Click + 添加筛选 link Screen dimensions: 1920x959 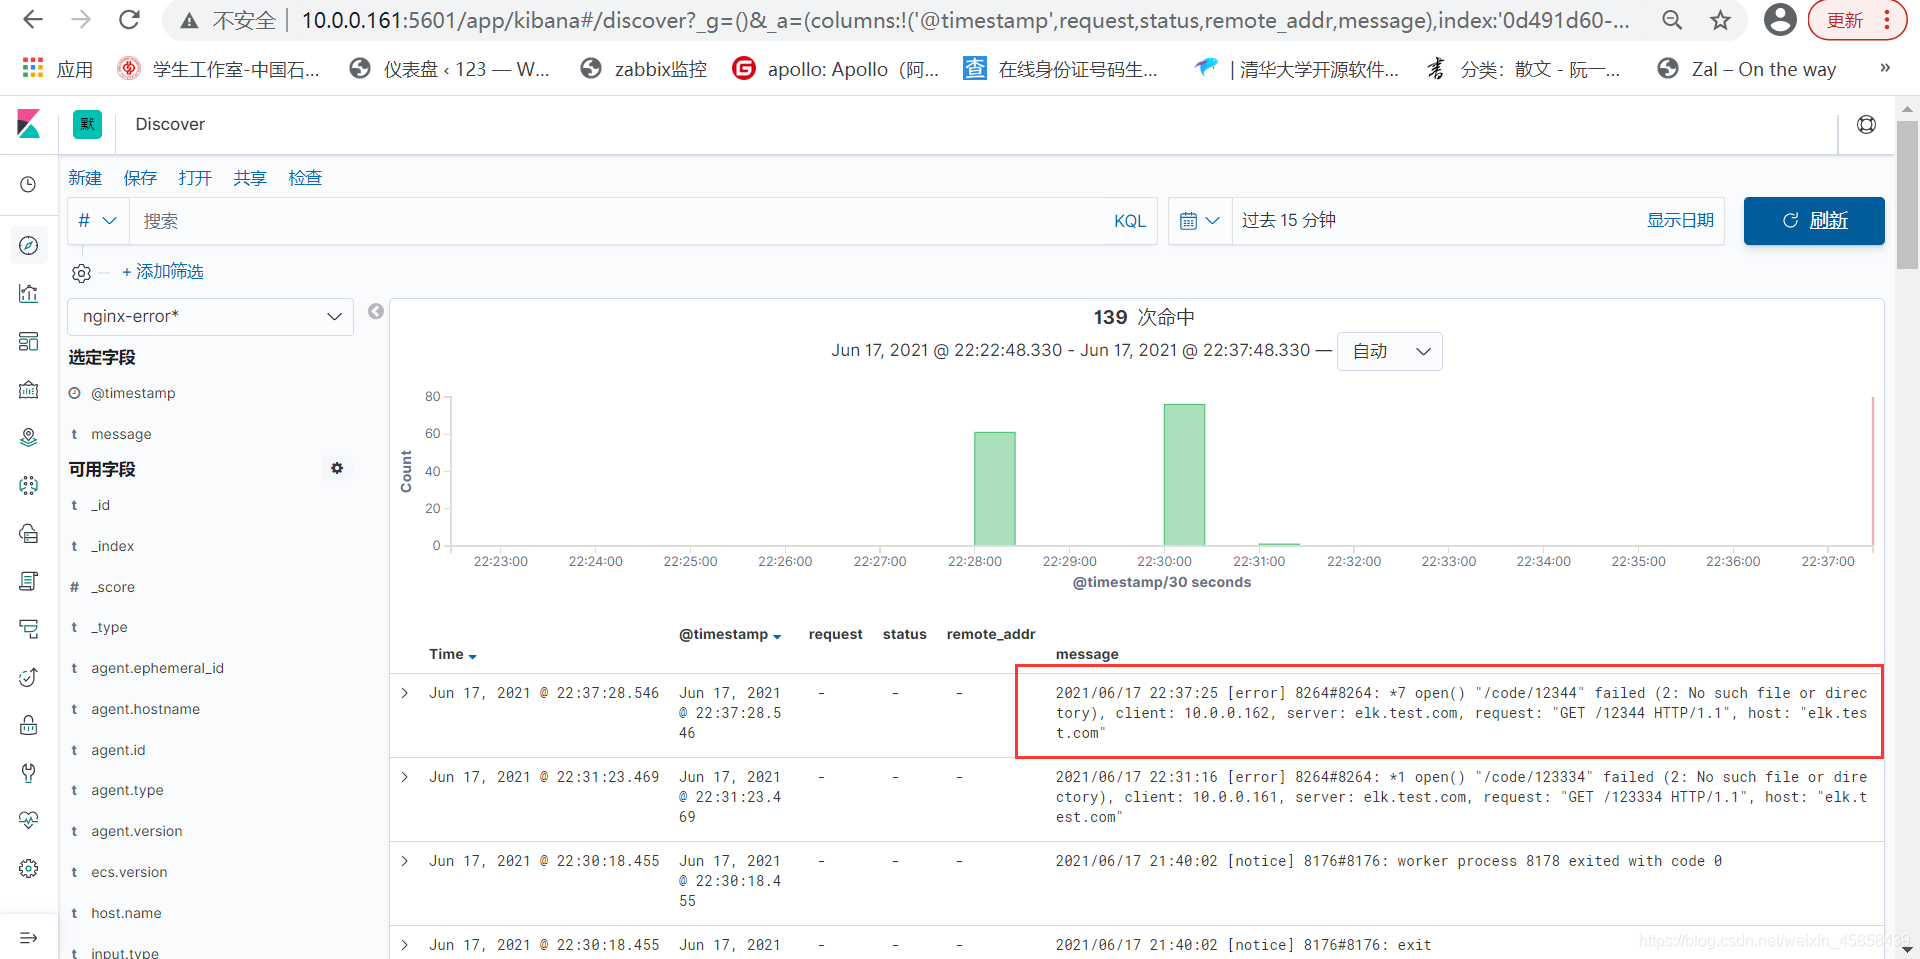(x=163, y=272)
